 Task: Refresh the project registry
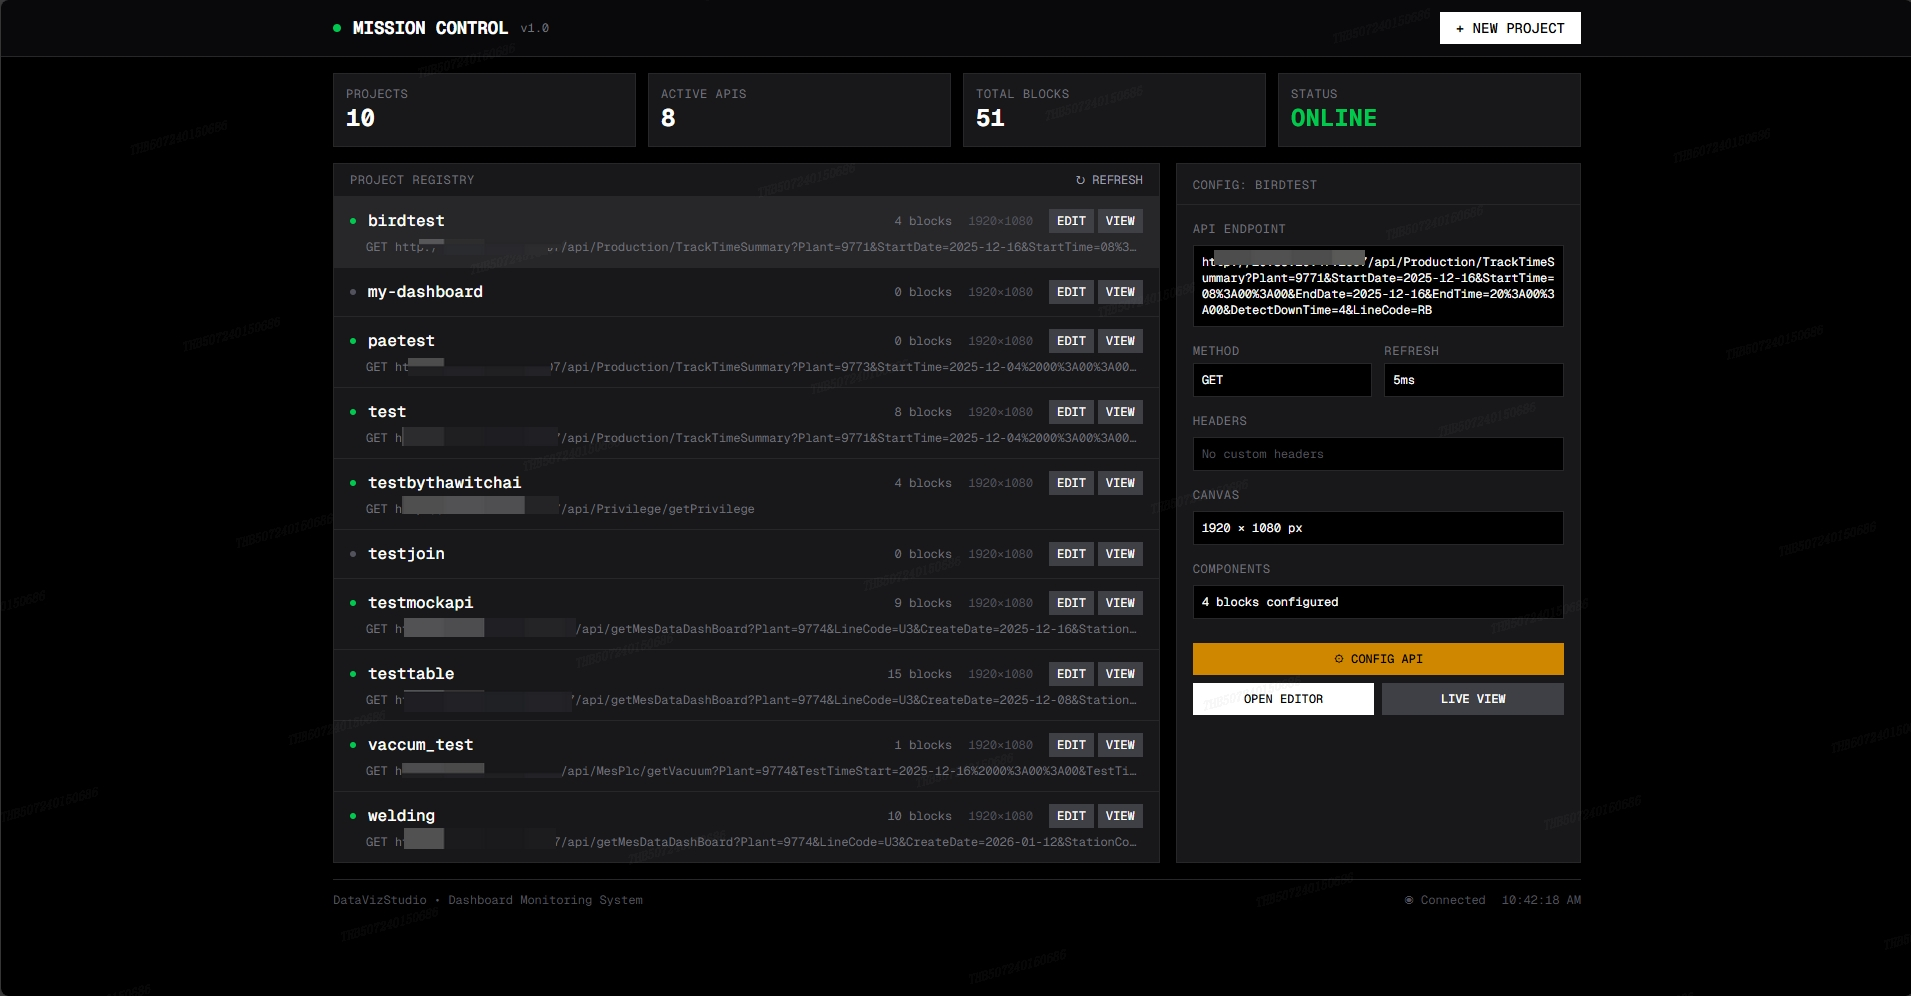(1109, 180)
